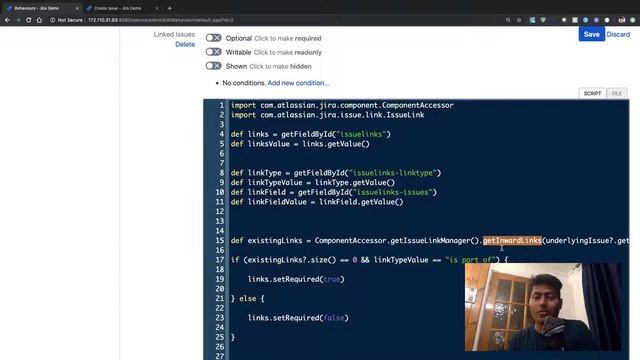This screenshot has height=360, width=640.
Task: Click links.setRequired(false) on line 23
Action: [298, 318]
